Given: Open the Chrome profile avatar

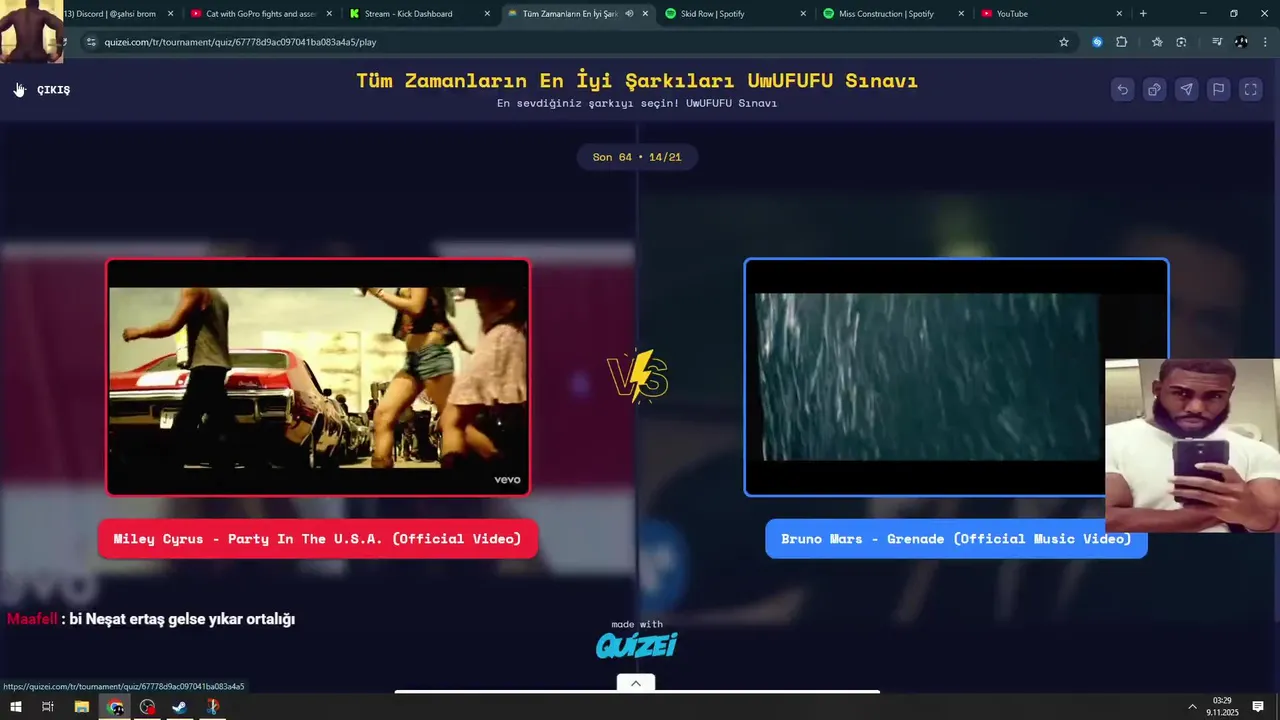Looking at the screenshot, I should 1241,42.
